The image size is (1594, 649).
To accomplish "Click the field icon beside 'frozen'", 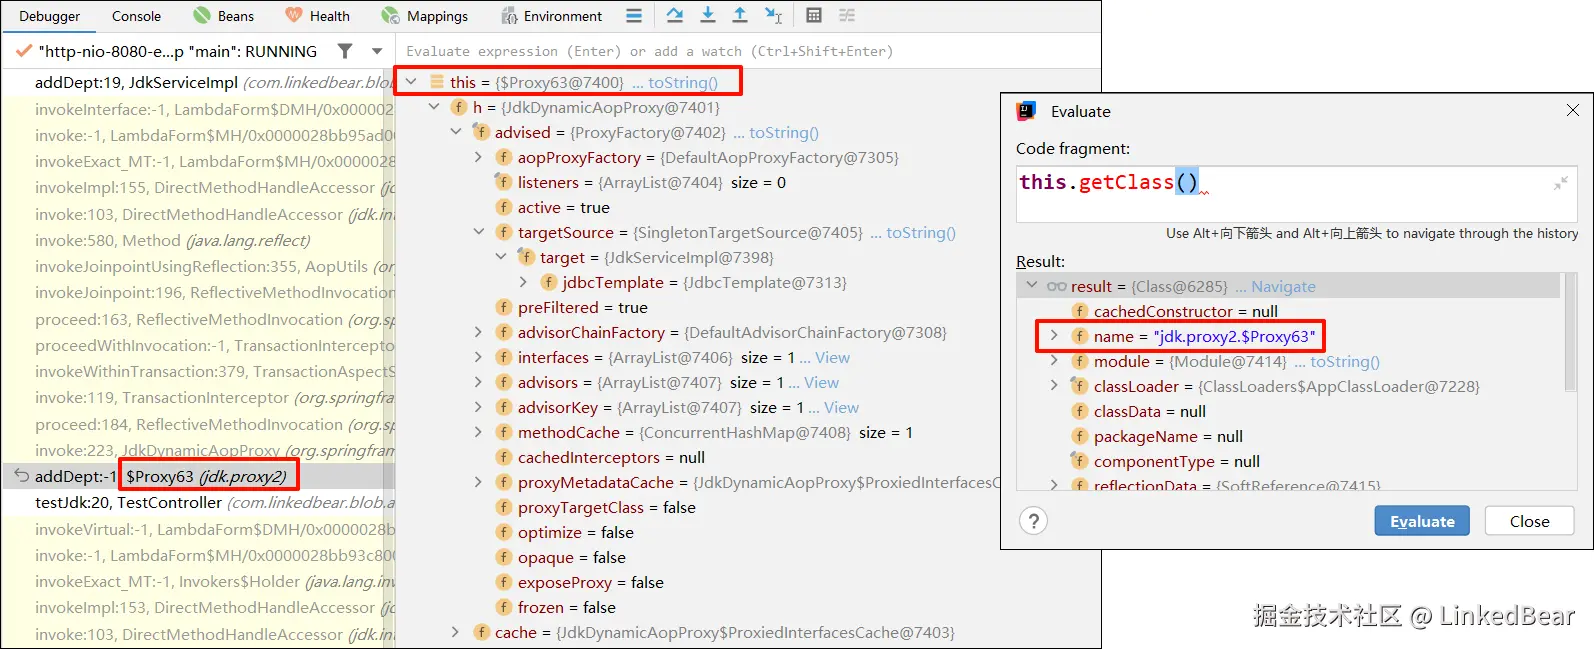I will [x=503, y=607].
